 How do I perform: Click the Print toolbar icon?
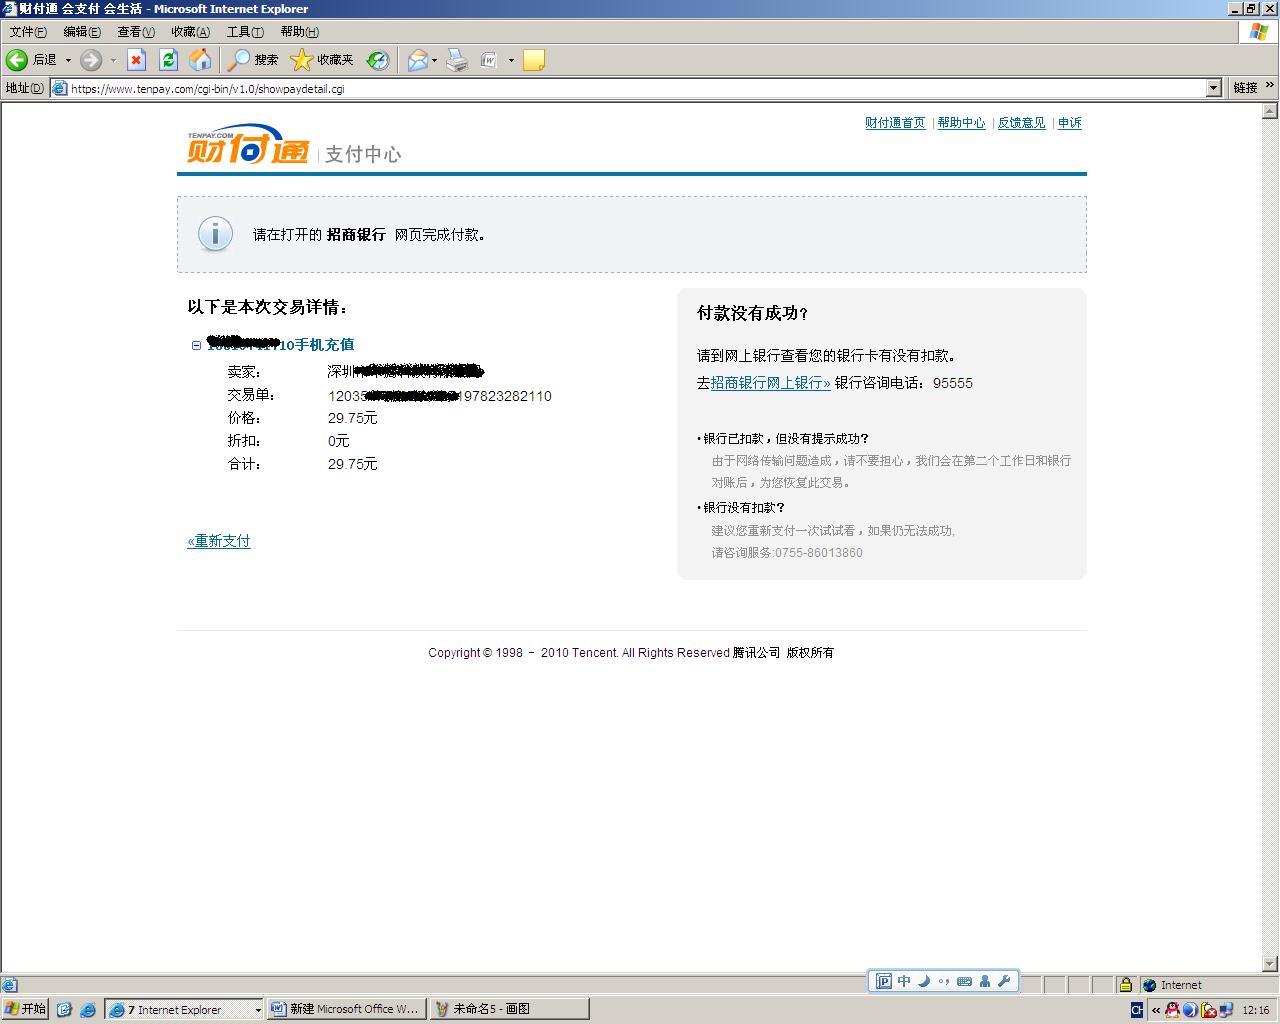(x=457, y=60)
